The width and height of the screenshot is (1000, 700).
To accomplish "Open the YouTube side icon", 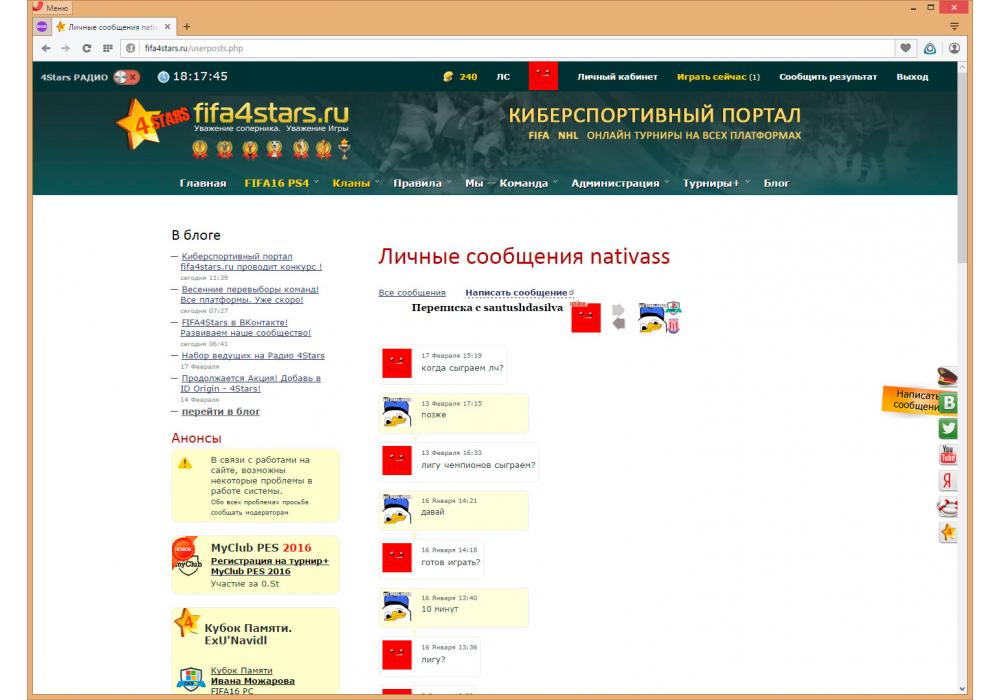I will click(948, 455).
